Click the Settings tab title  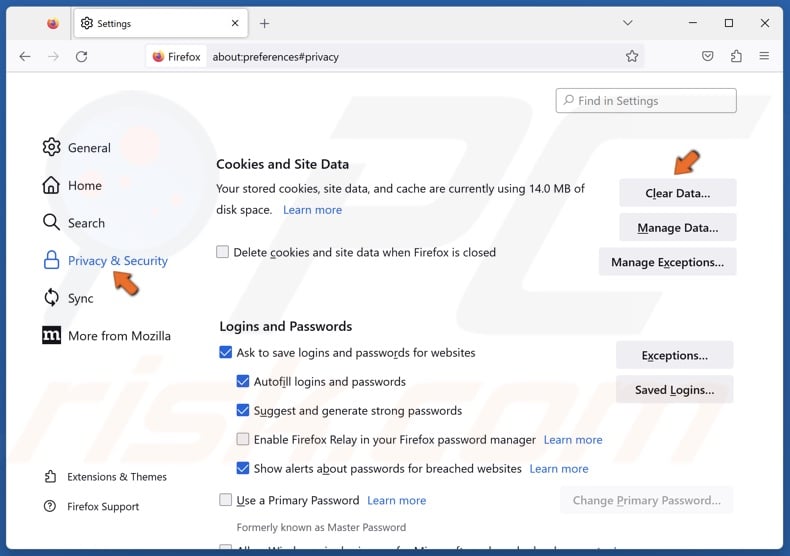coord(114,23)
